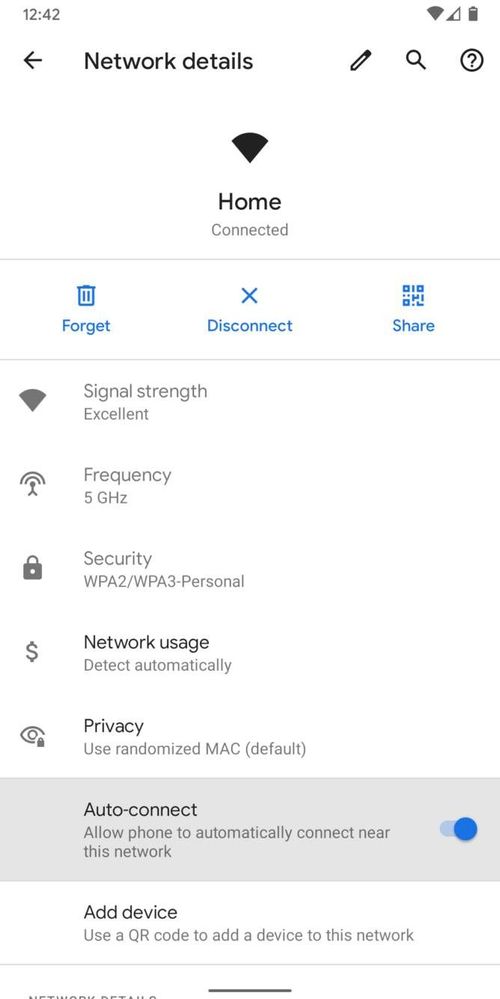This screenshot has height=999, width=500.
Task: Open Network usage setting options
Action: tap(250, 652)
